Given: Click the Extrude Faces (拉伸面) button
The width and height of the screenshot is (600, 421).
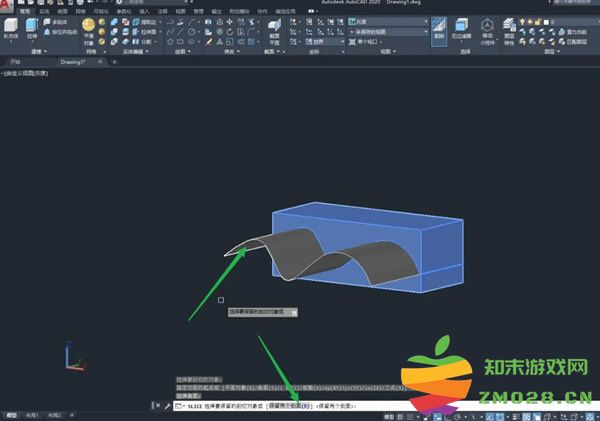Looking at the screenshot, I should click(x=144, y=32).
